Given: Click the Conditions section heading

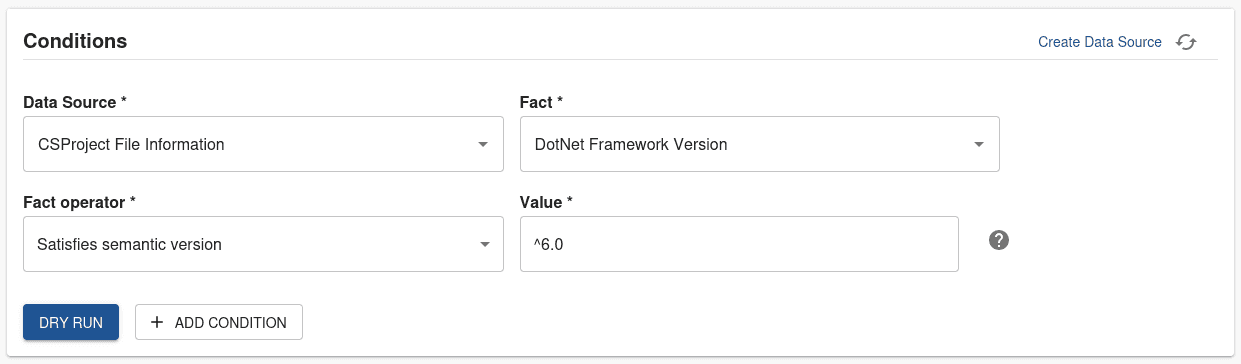Looking at the screenshot, I should [x=75, y=41].
